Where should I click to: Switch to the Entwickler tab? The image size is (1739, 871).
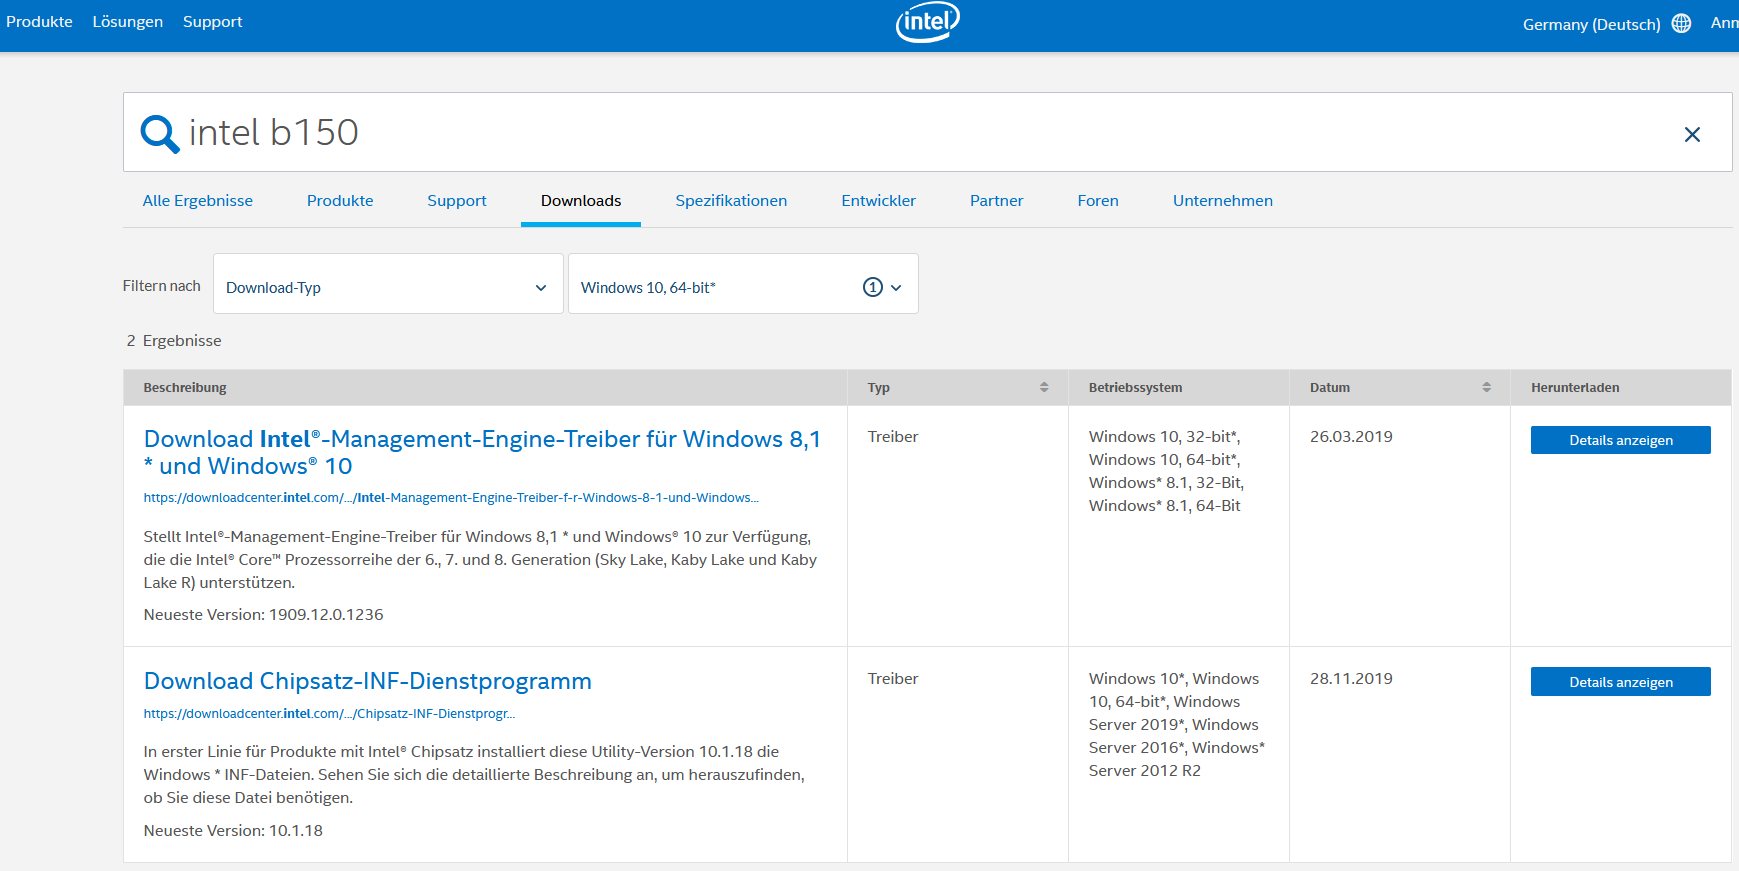879,201
